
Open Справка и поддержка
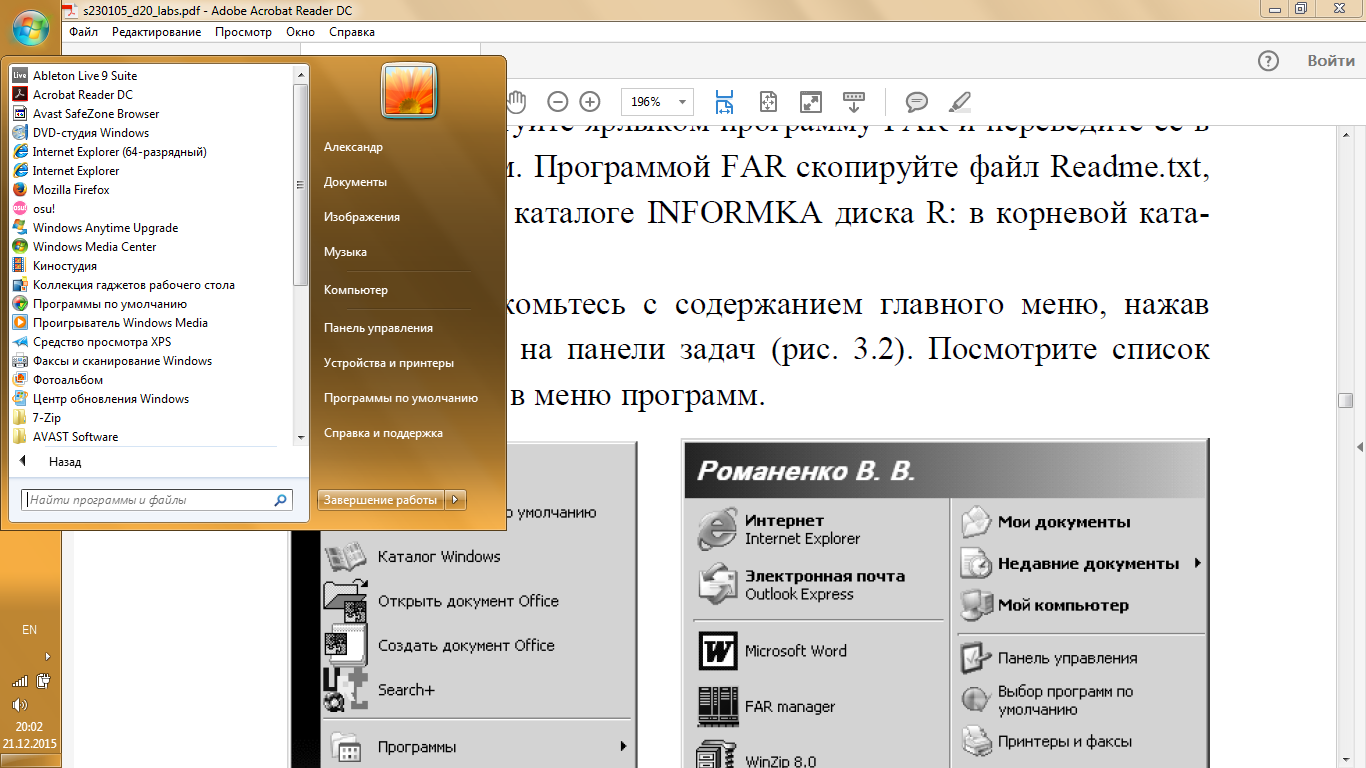(x=383, y=433)
